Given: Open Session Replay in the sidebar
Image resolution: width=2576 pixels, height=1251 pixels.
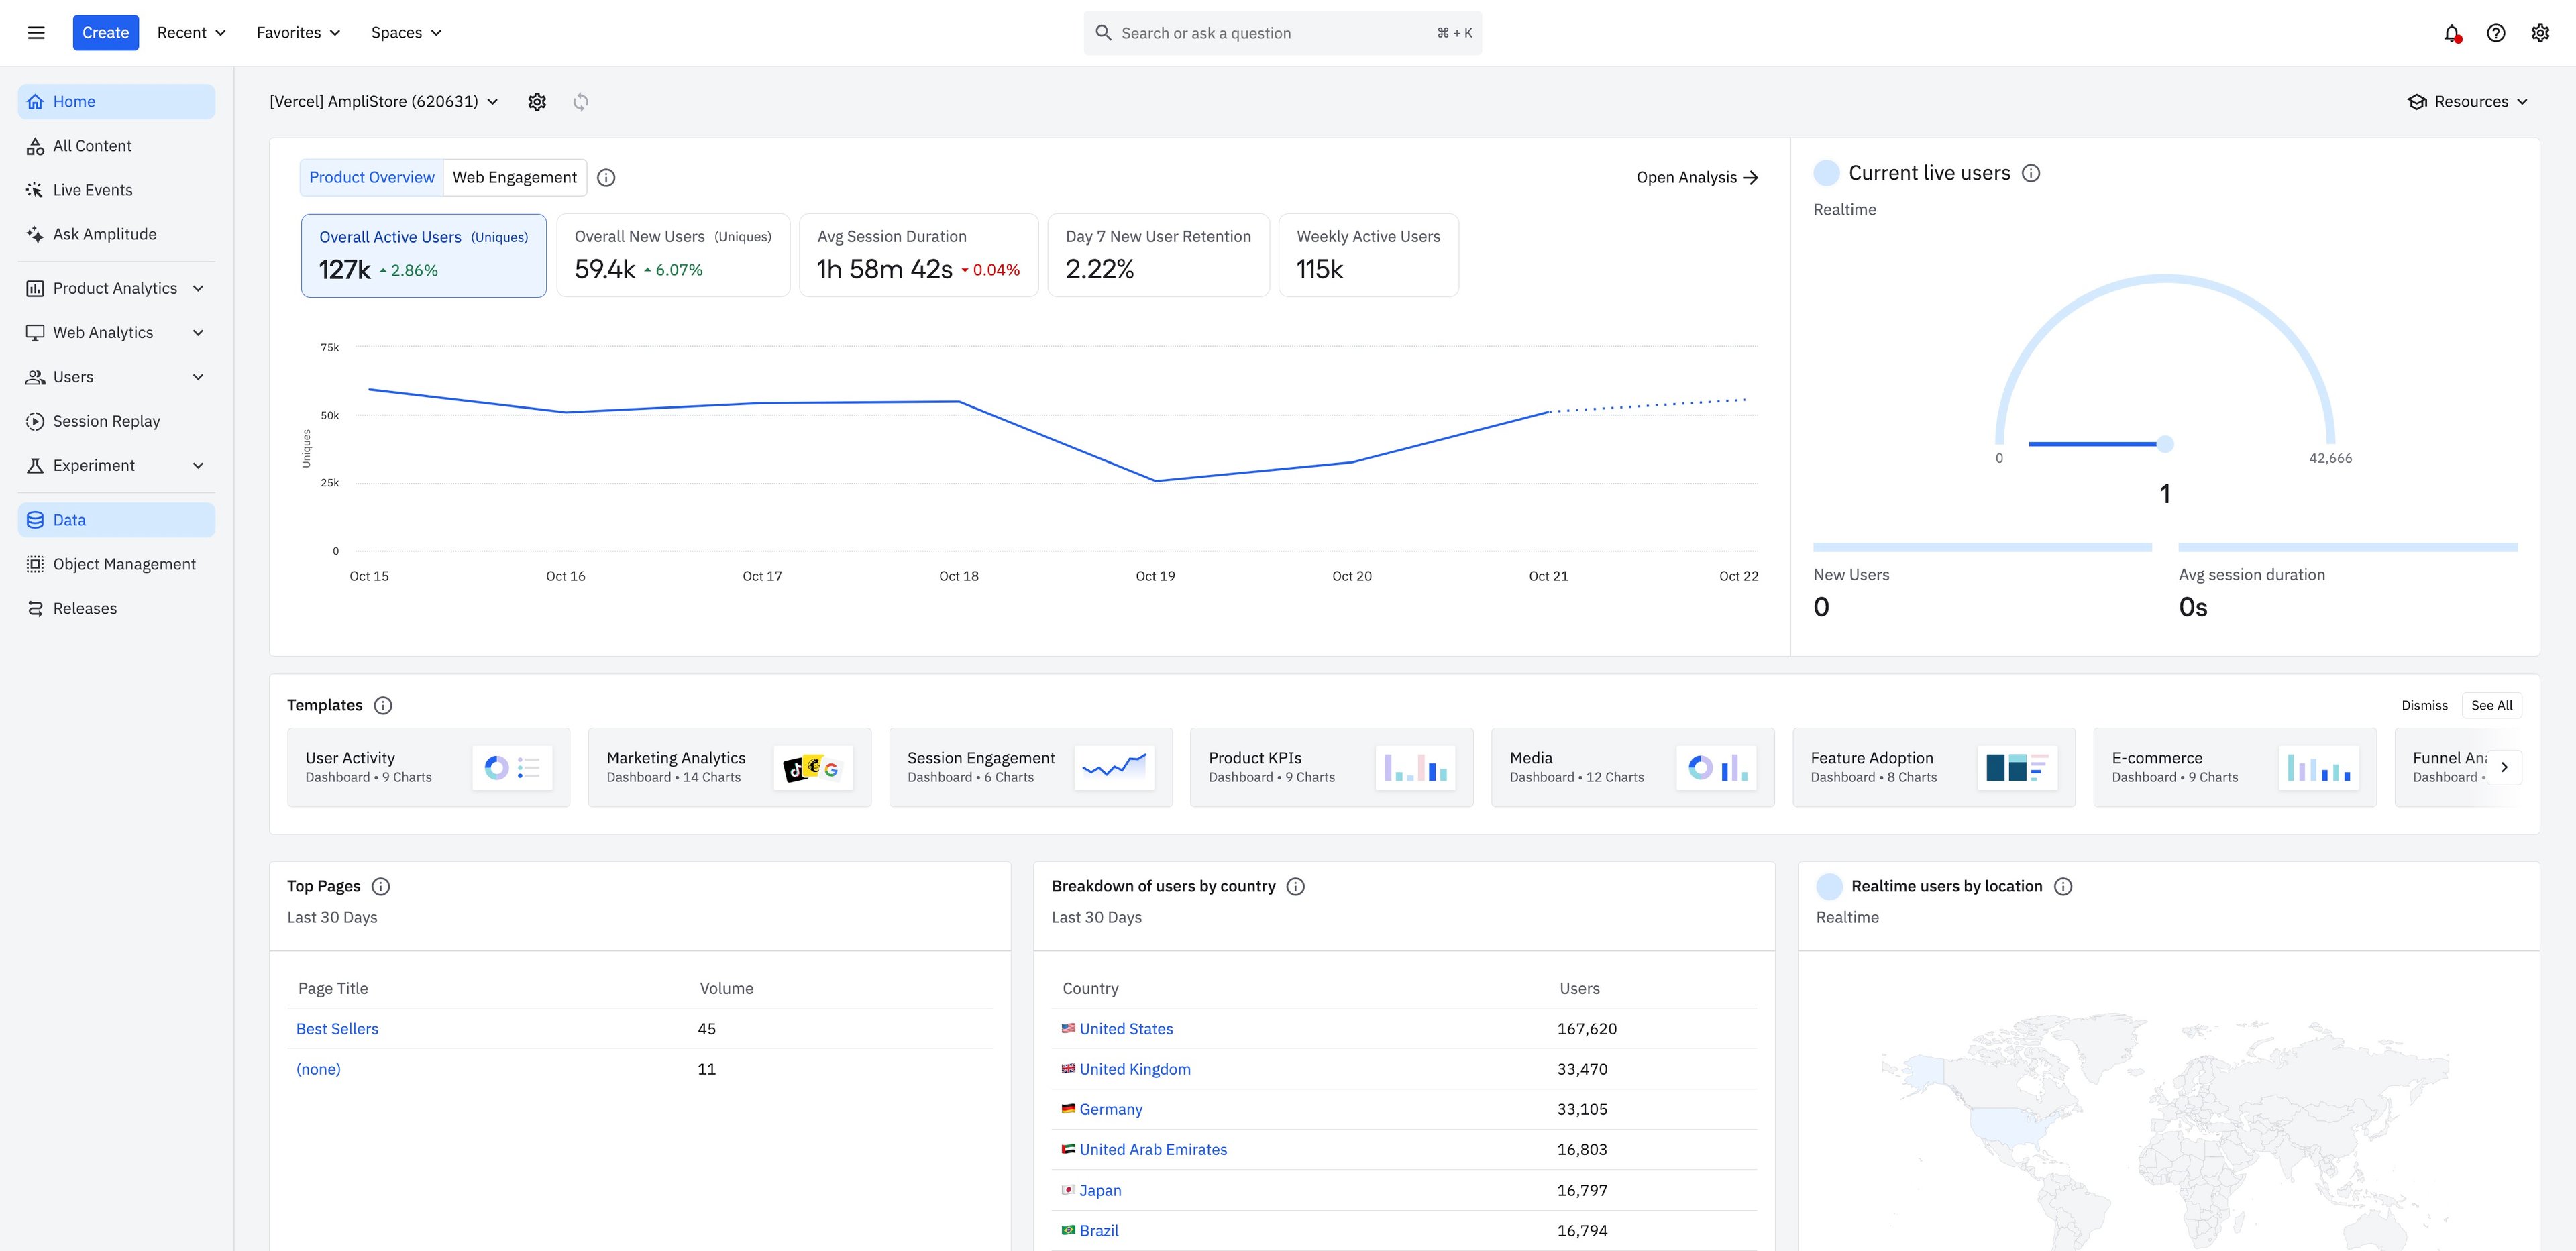Looking at the screenshot, I should coord(106,421).
